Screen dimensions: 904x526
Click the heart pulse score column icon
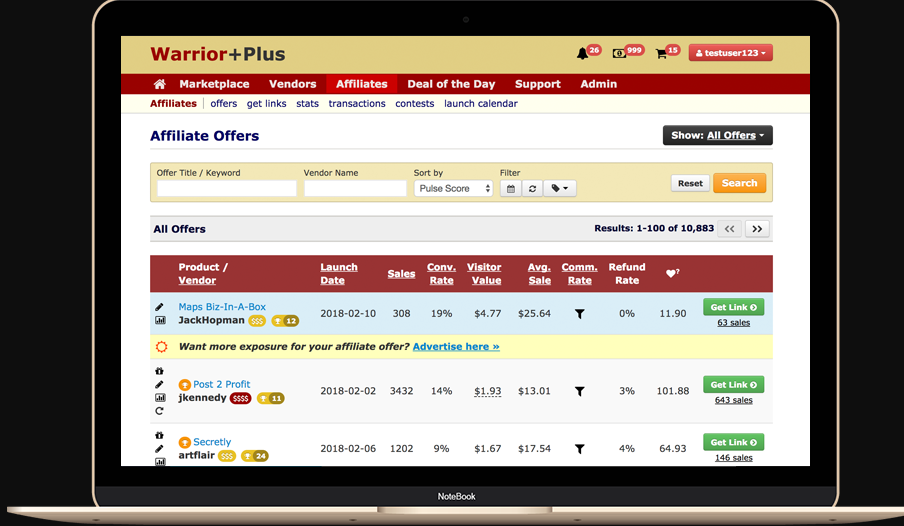672,273
